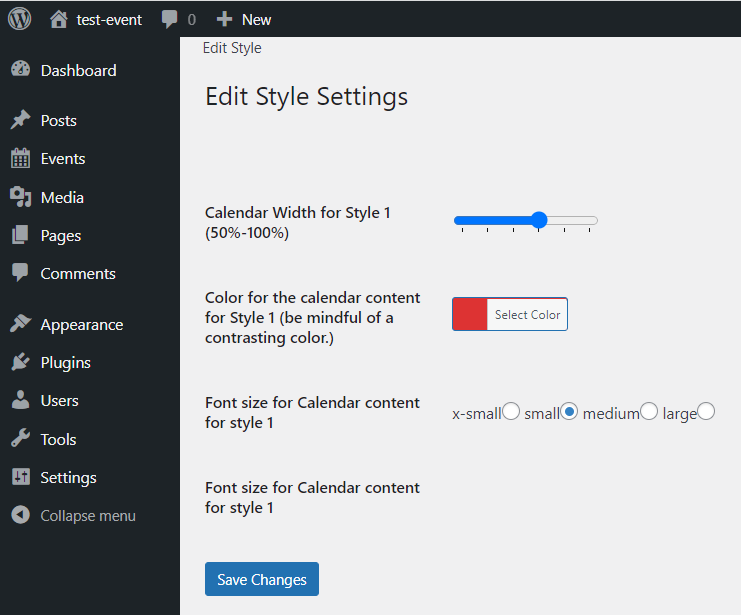Select the large font size radio

pyautogui.click(x=706, y=411)
